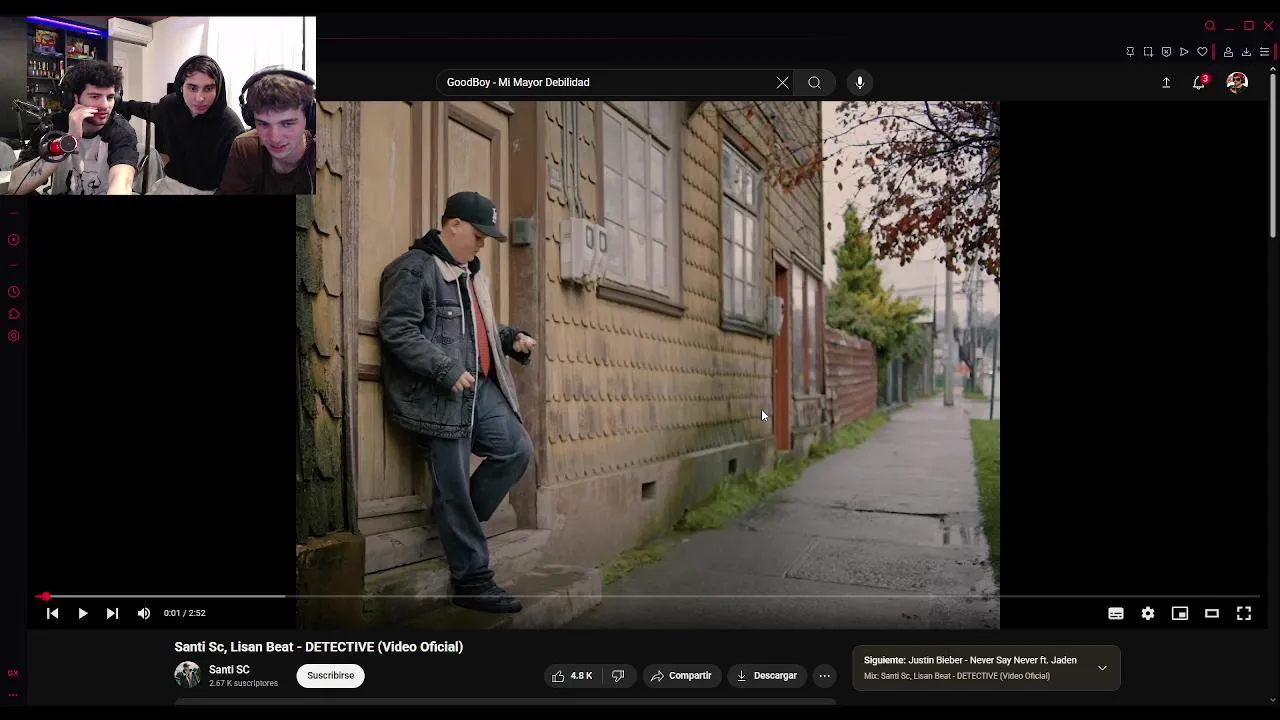1280x720 pixels.
Task: Click the Justin Bieber next-up title
Action: (x=970, y=660)
